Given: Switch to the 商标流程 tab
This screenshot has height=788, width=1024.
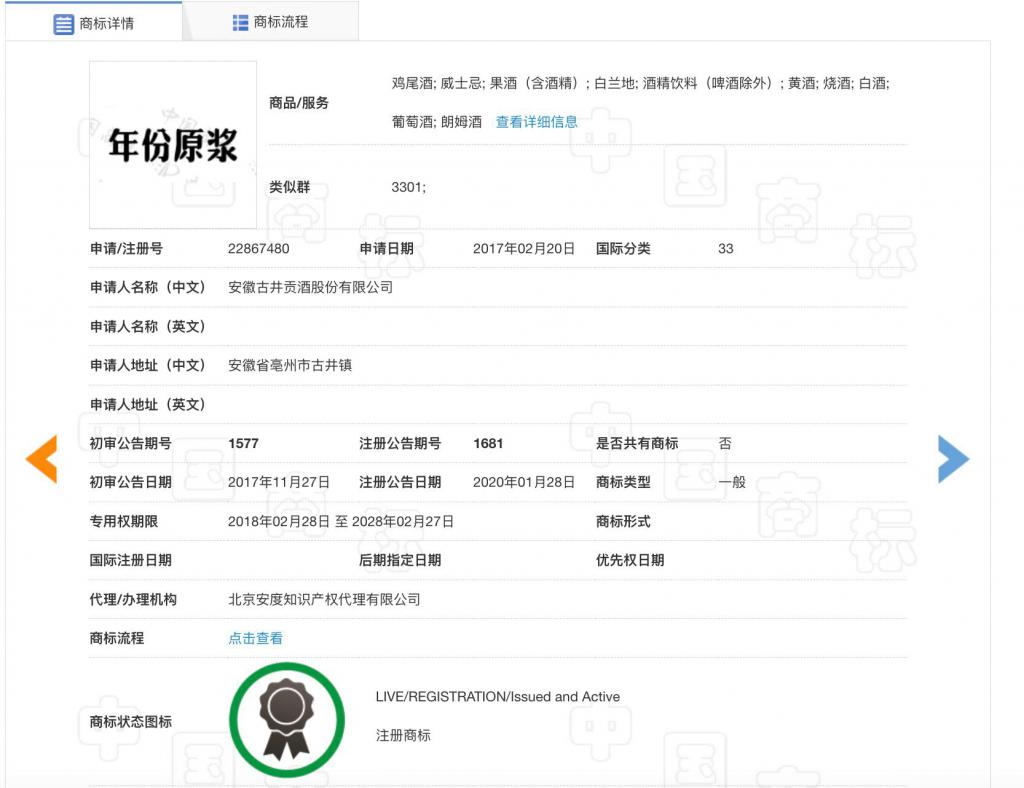Looking at the screenshot, I should pyautogui.click(x=270, y=22).
